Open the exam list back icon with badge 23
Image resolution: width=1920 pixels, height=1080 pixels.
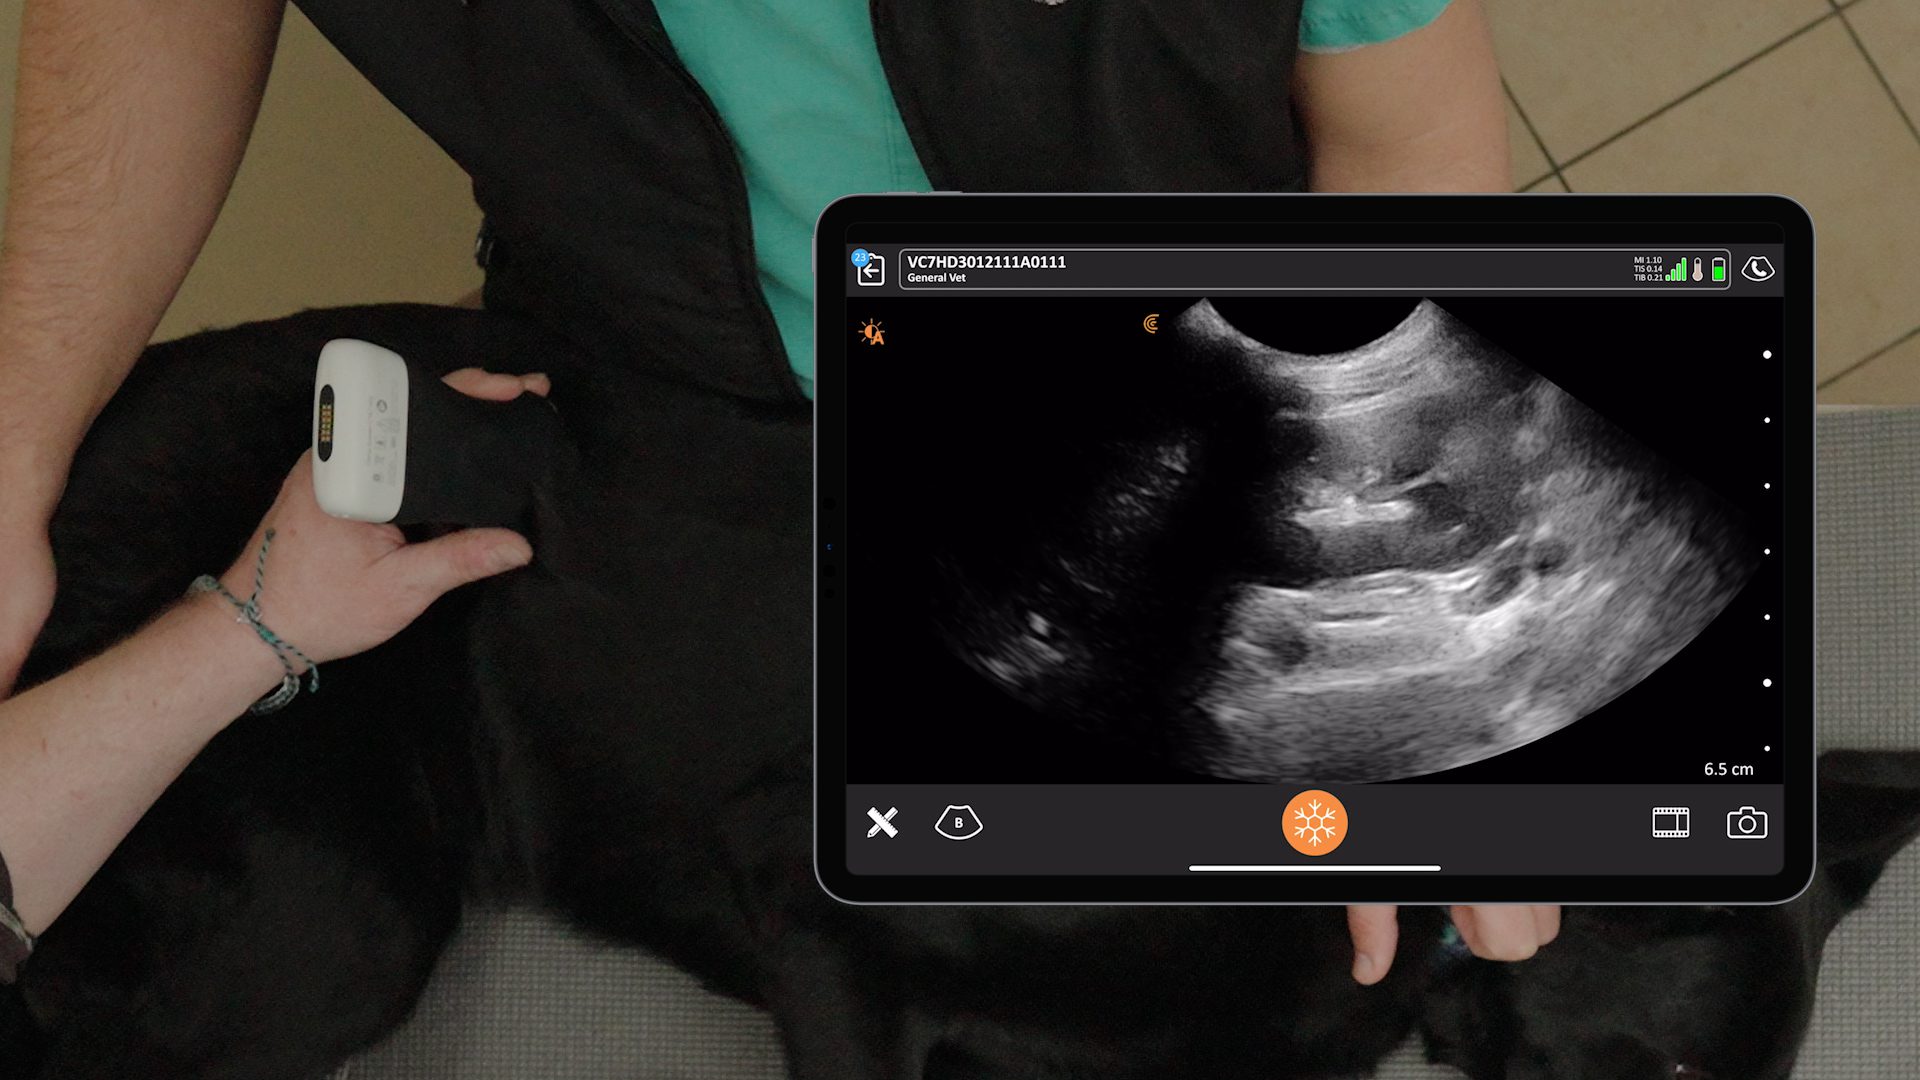coord(870,269)
